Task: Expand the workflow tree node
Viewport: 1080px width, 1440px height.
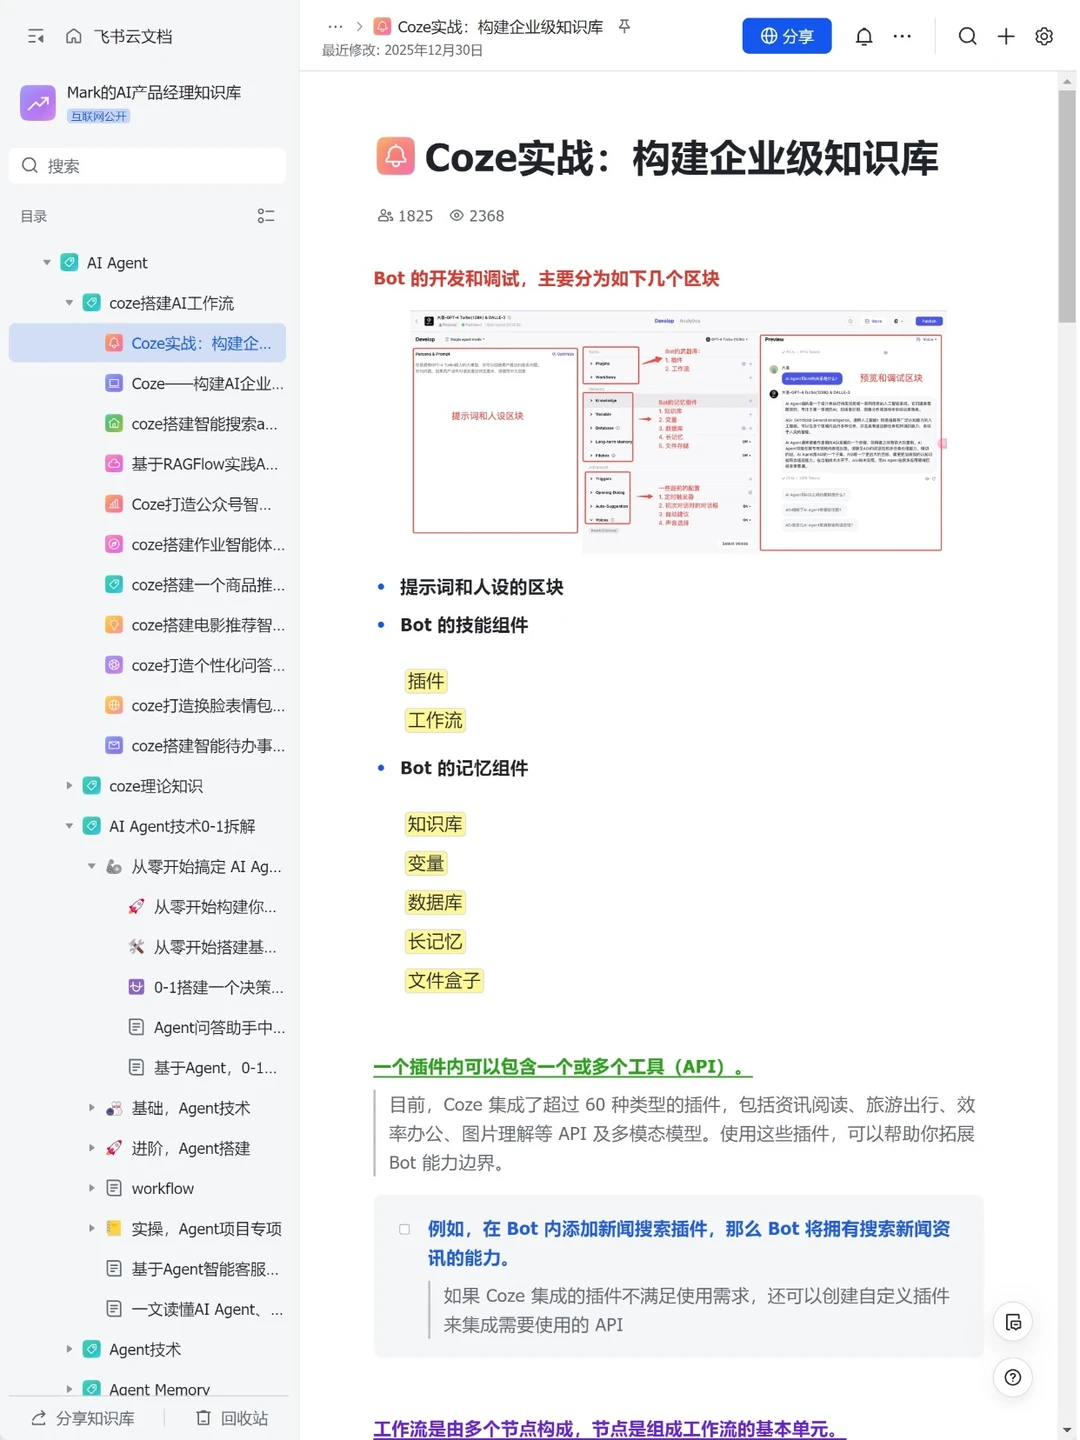Action: pos(91,1188)
